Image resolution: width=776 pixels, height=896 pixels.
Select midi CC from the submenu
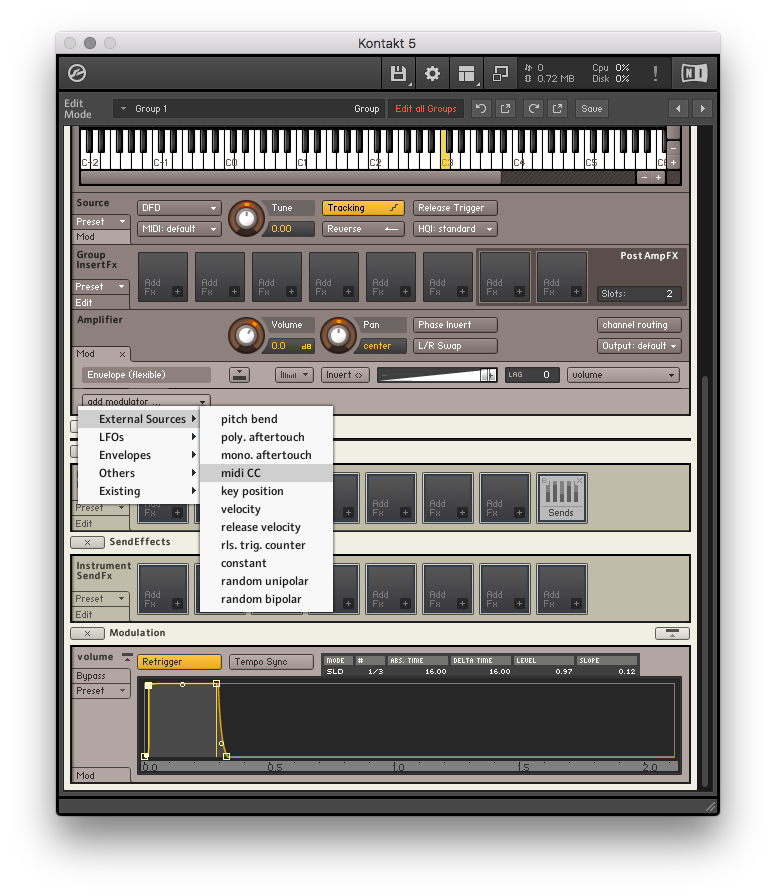(x=266, y=473)
